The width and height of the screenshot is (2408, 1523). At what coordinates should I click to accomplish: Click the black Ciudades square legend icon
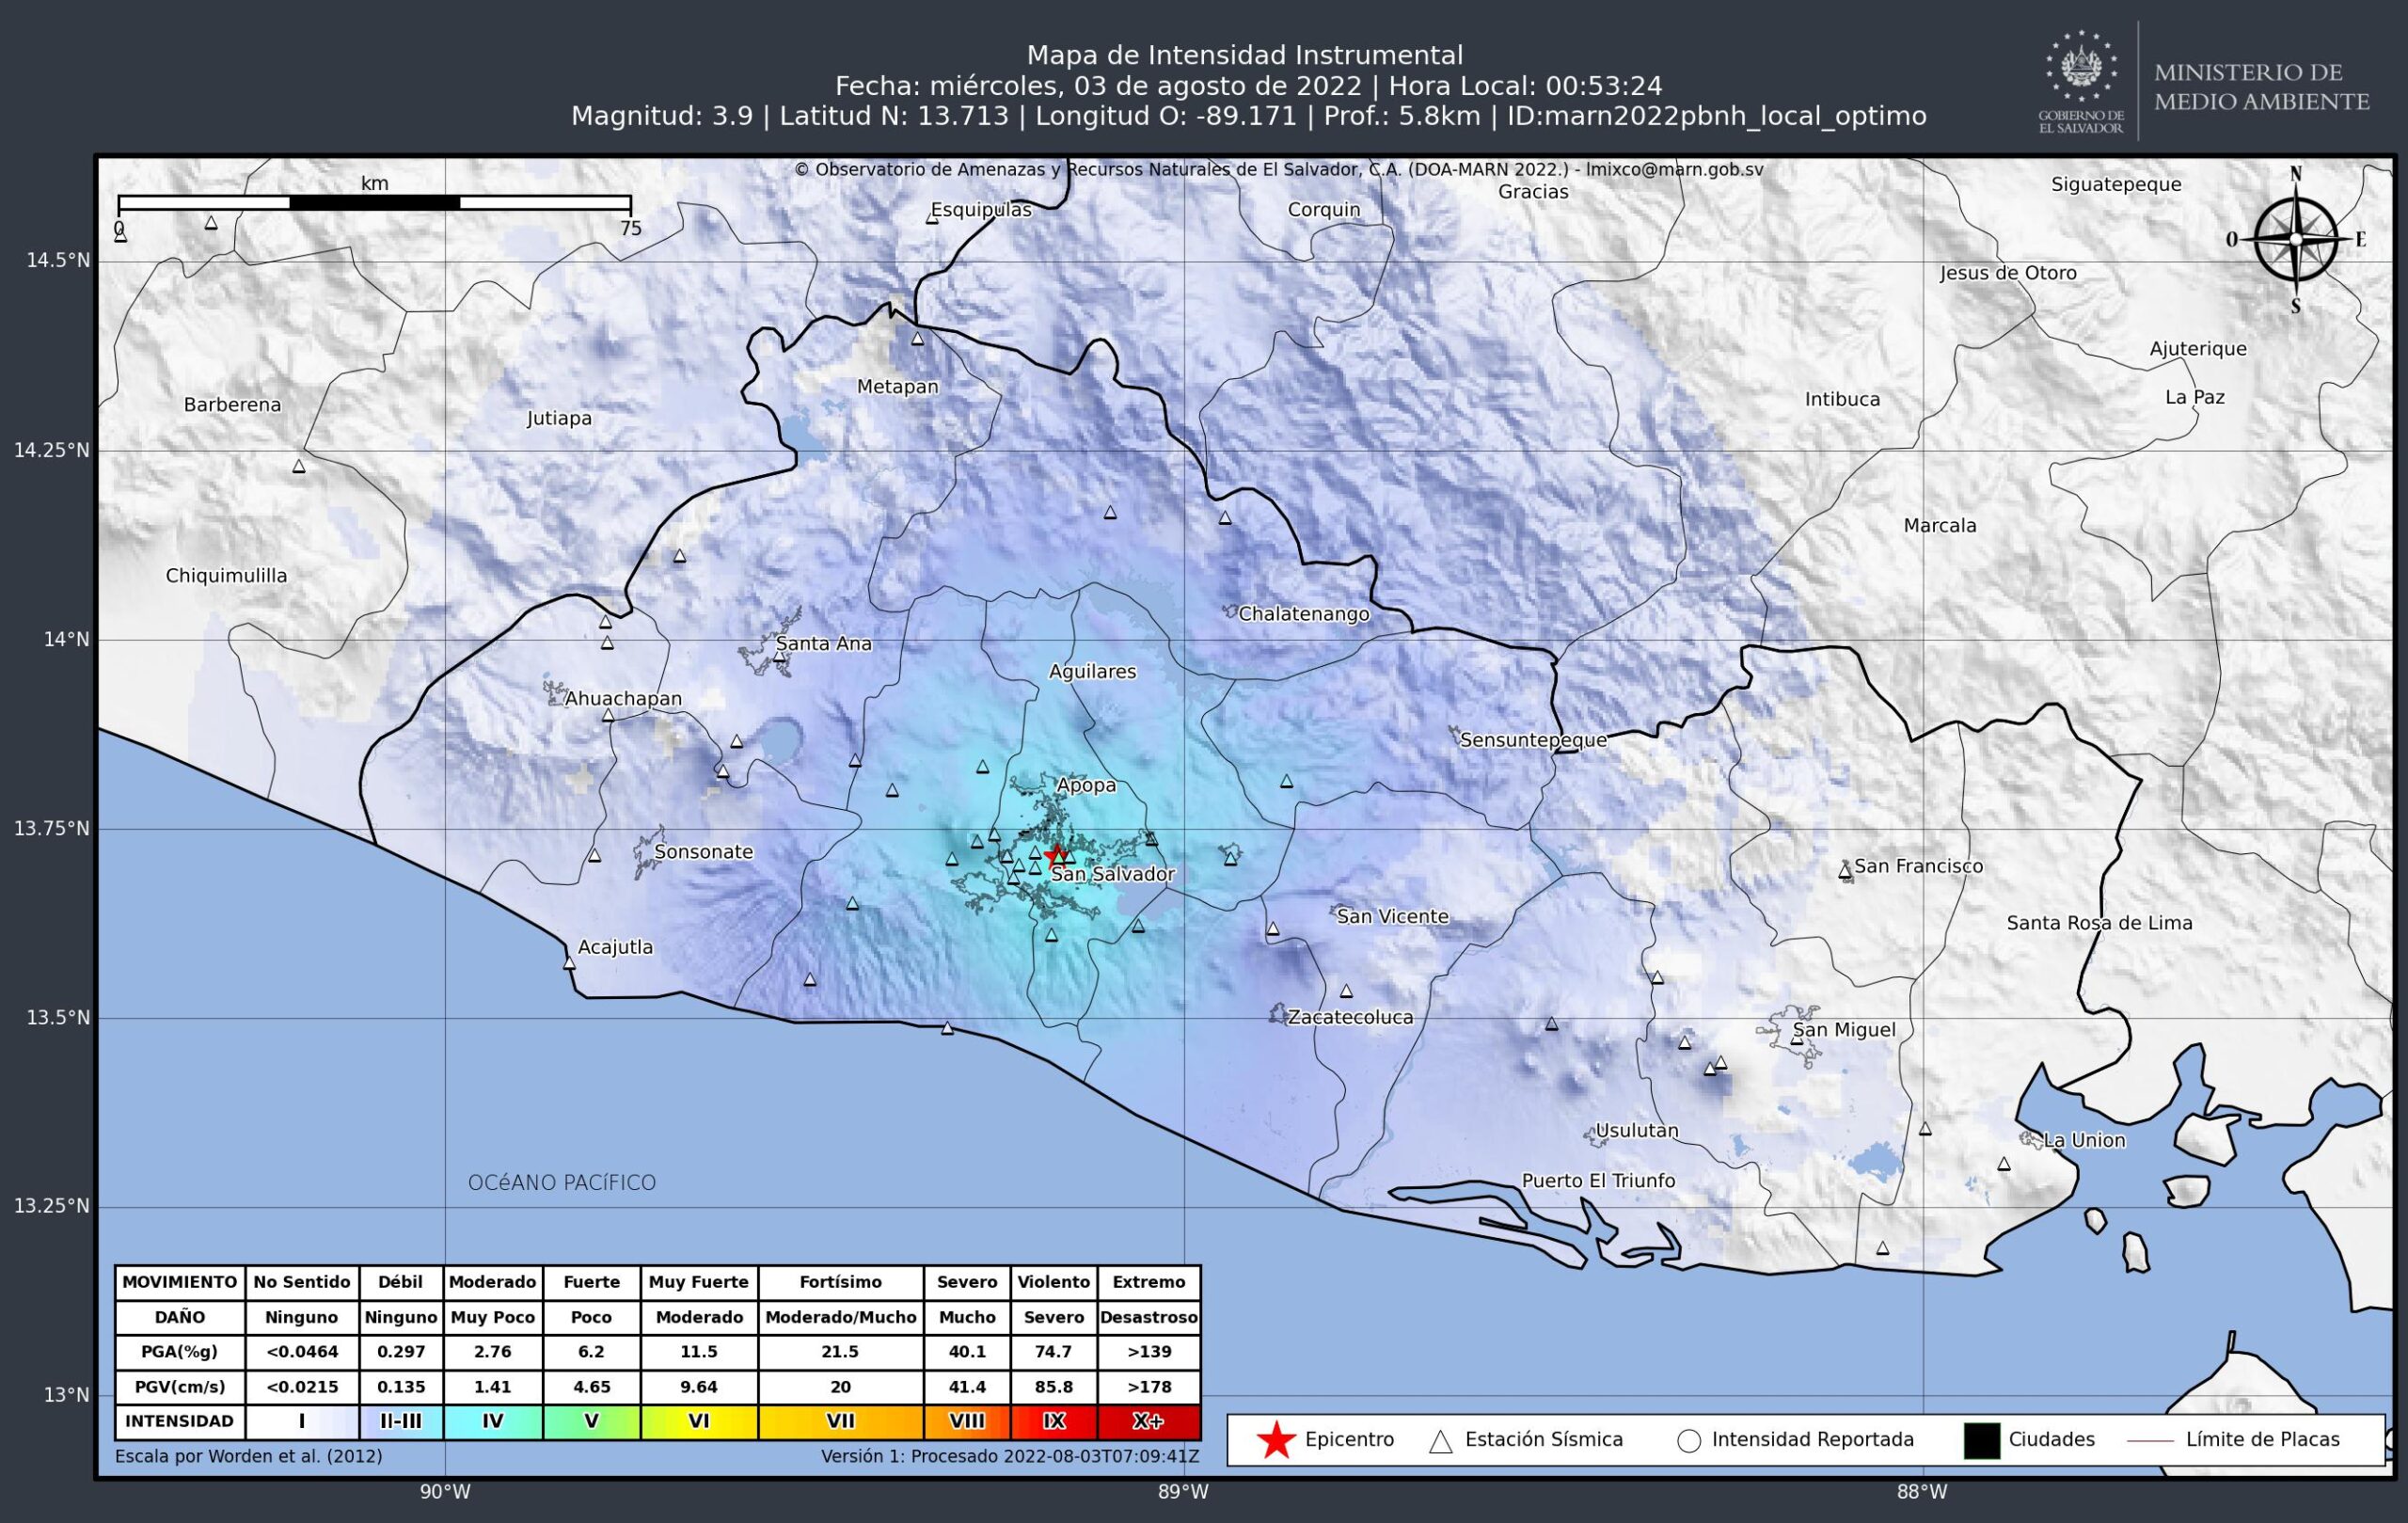[1982, 1440]
